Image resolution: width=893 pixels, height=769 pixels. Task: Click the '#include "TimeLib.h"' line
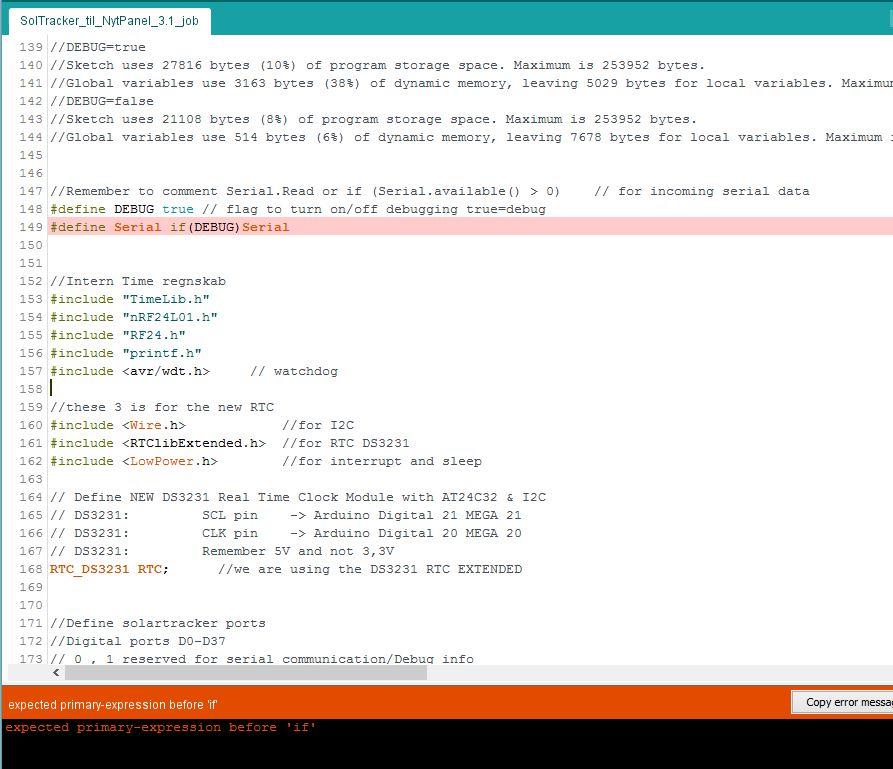click(130, 299)
